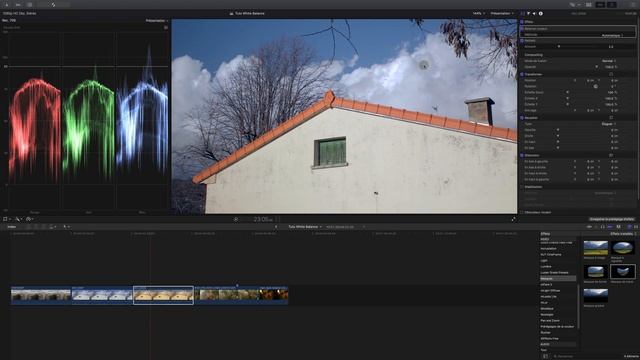This screenshot has height=360, width=640.
Task: Open the scopes Présentation dropdown
Action: [157, 20]
